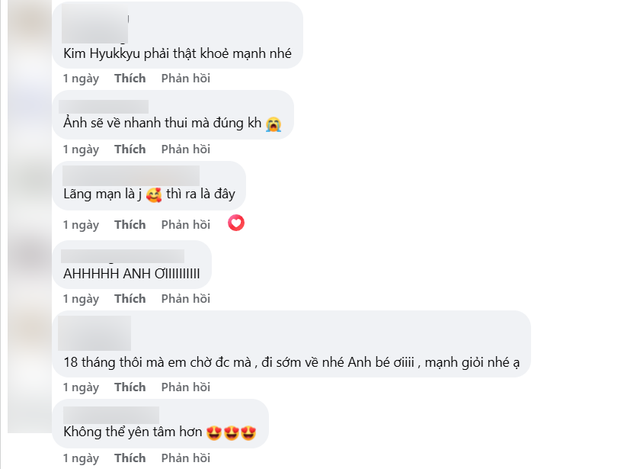Click '1 ngày' below 'Lãng mạn là j' comment

[81, 224]
